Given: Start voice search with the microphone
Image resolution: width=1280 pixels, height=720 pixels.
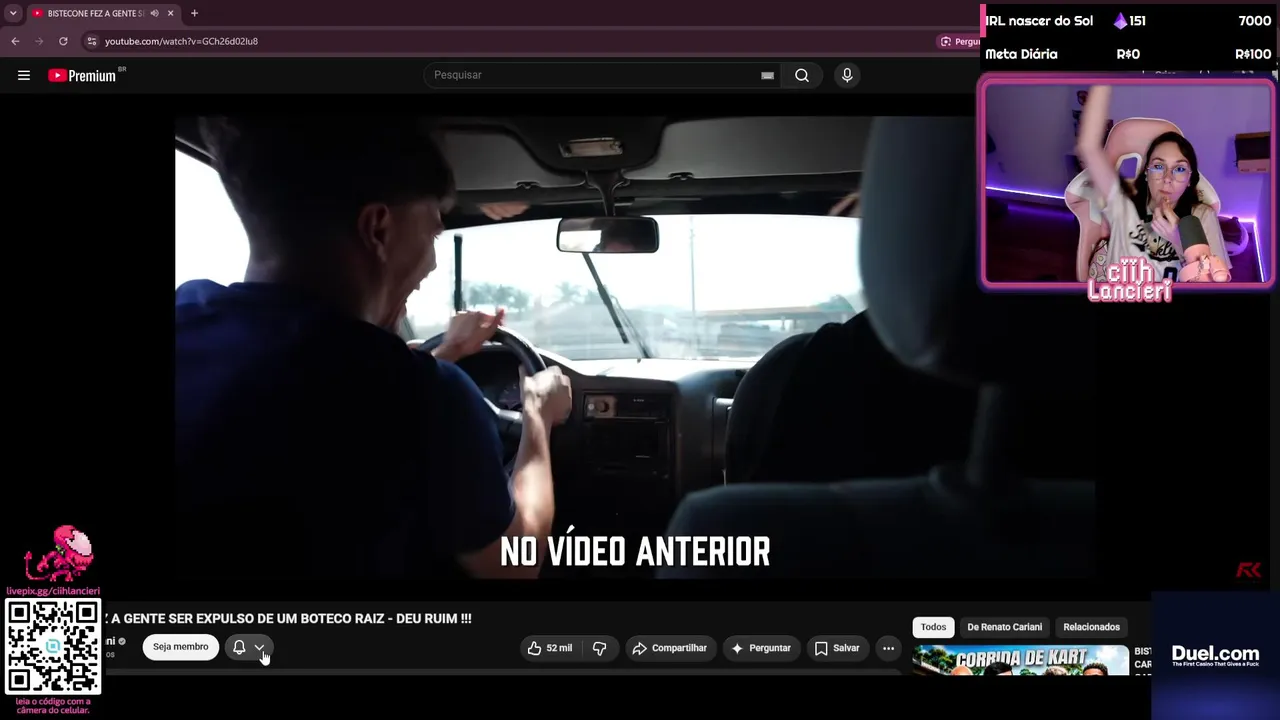Looking at the screenshot, I should coord(847,75).
